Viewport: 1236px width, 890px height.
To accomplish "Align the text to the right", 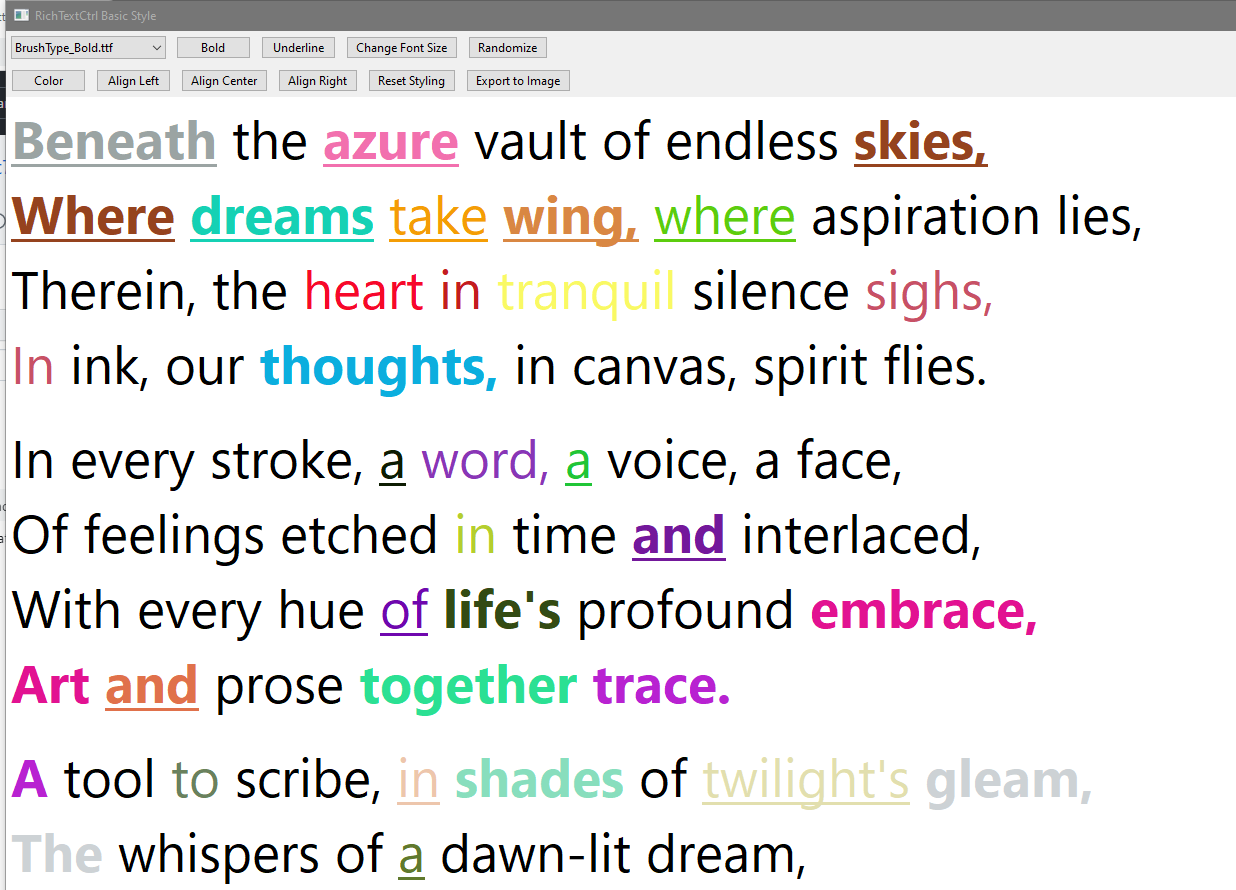I will (x=317, y=80).
